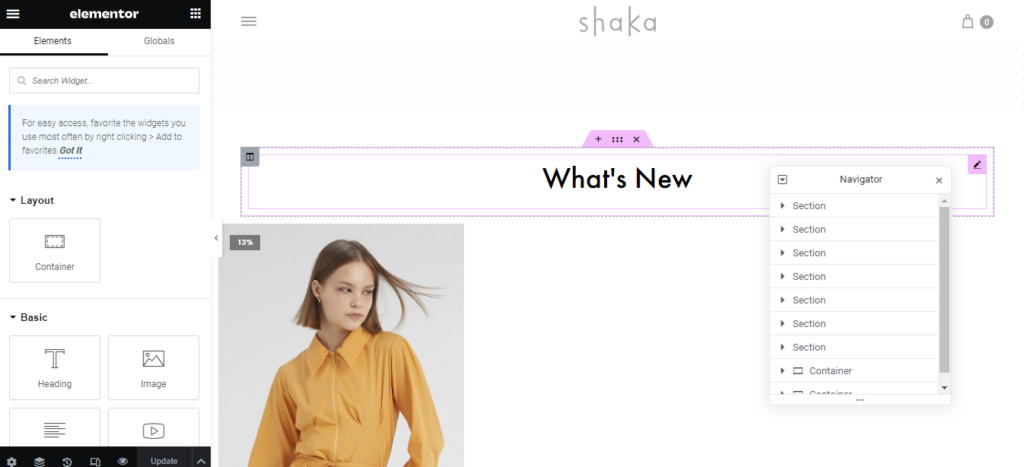Open the History icon in the bottom bar
This screenshot has width=1024, height=467.
67,461
